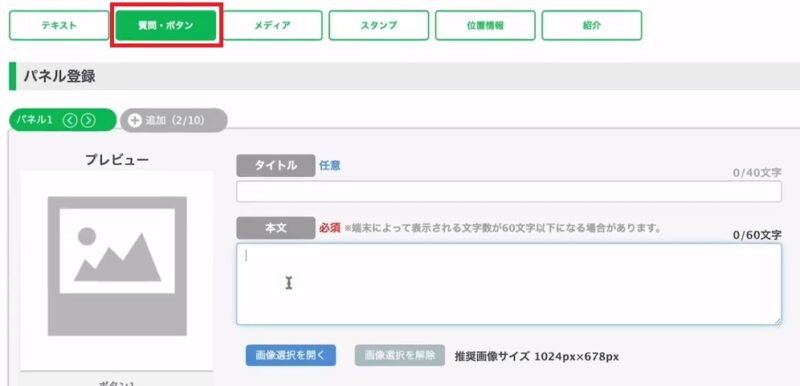Click the 本文 label
This screenshot has height=386, width=800.
coord(276,228)
